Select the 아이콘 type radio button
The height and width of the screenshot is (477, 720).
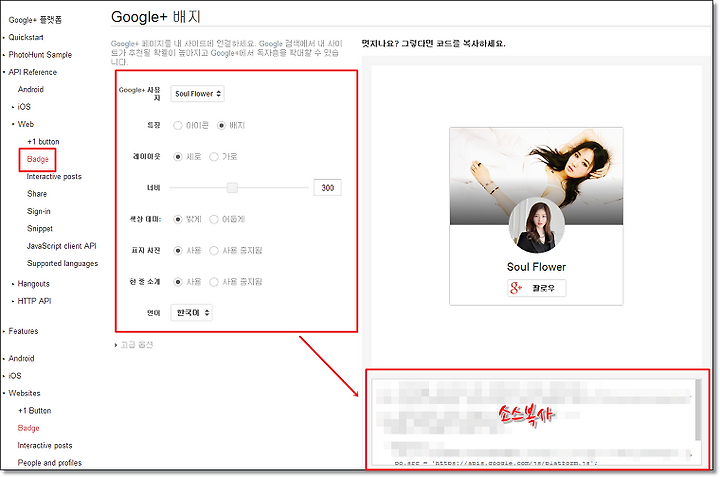178,125
